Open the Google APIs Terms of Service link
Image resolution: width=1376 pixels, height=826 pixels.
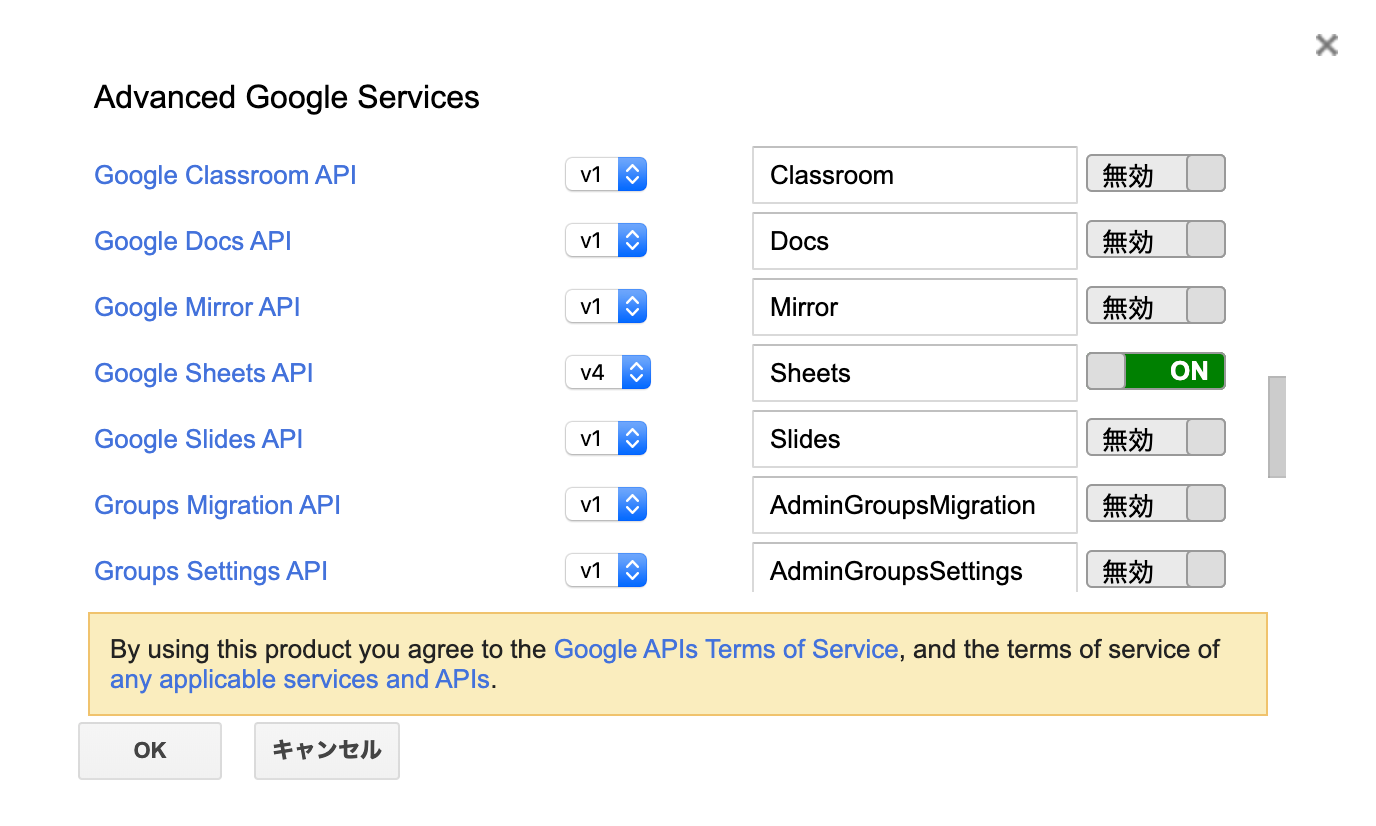coord(725,649)
